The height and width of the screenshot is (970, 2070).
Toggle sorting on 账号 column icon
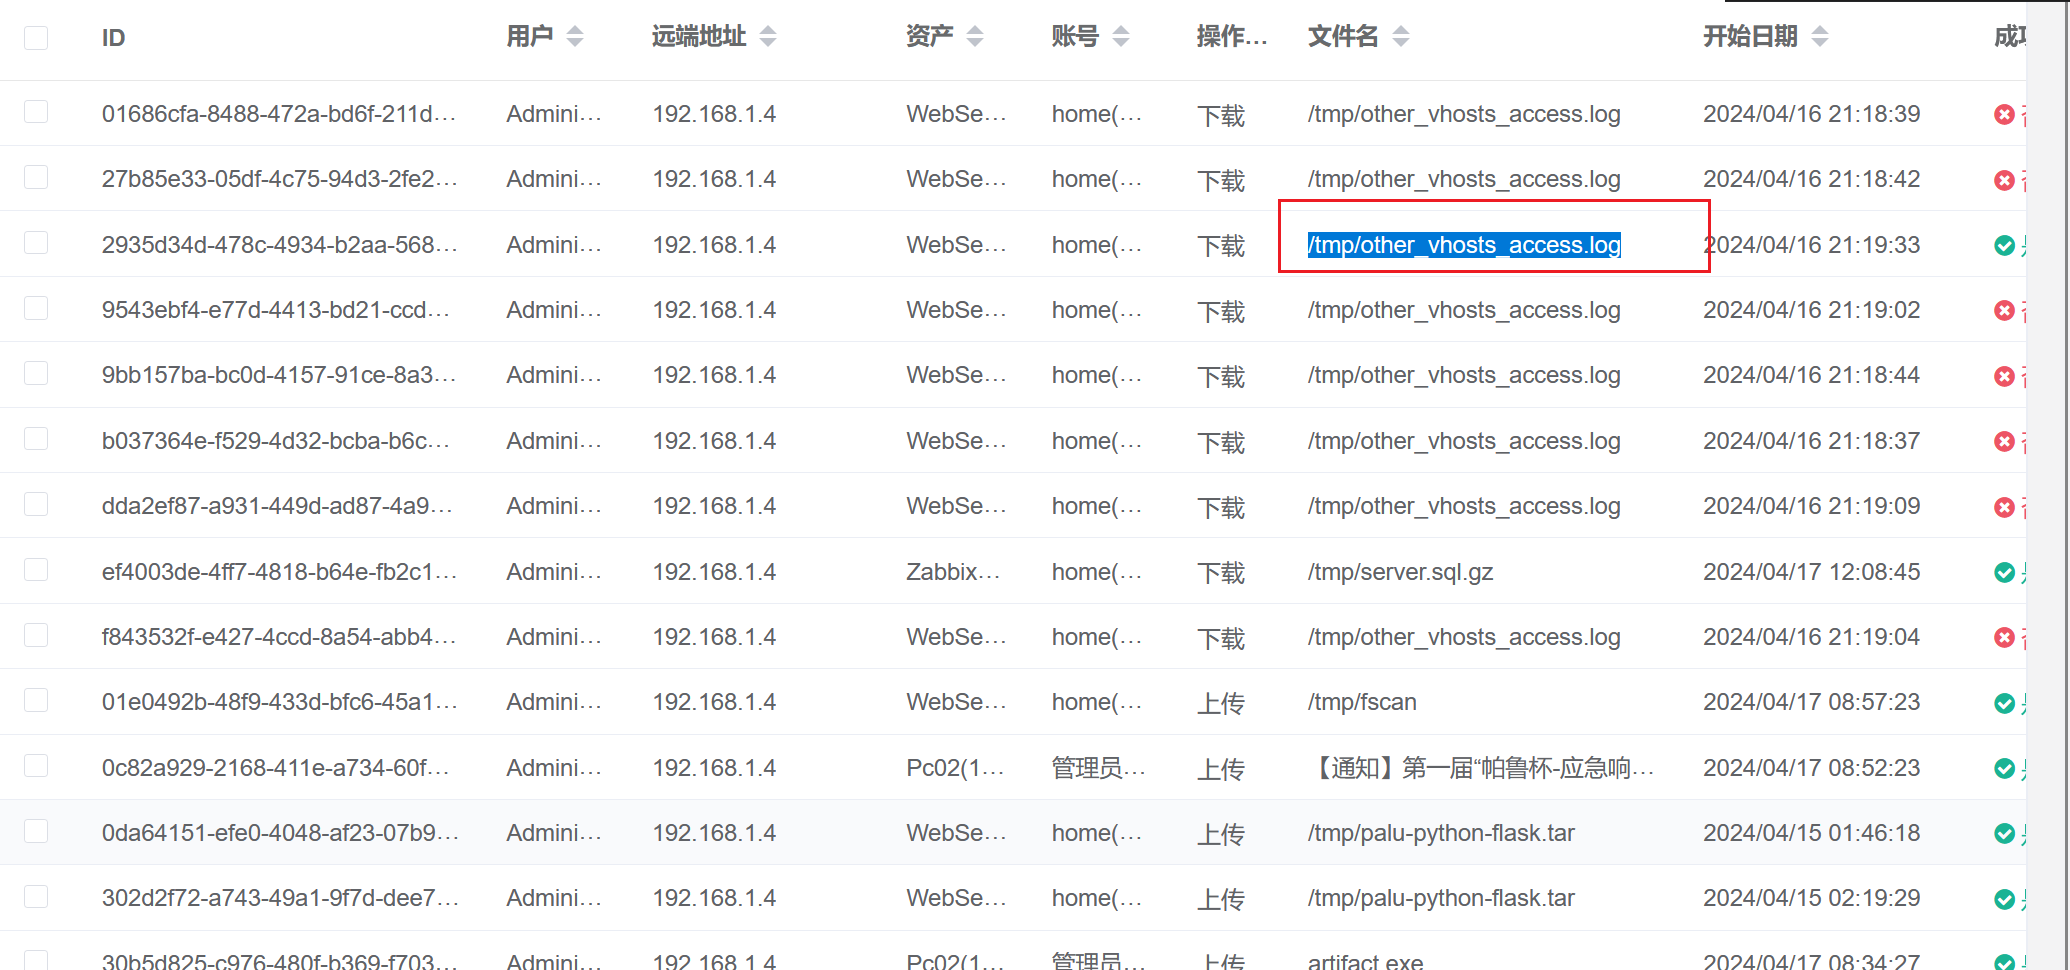[x=1120, y=37]
